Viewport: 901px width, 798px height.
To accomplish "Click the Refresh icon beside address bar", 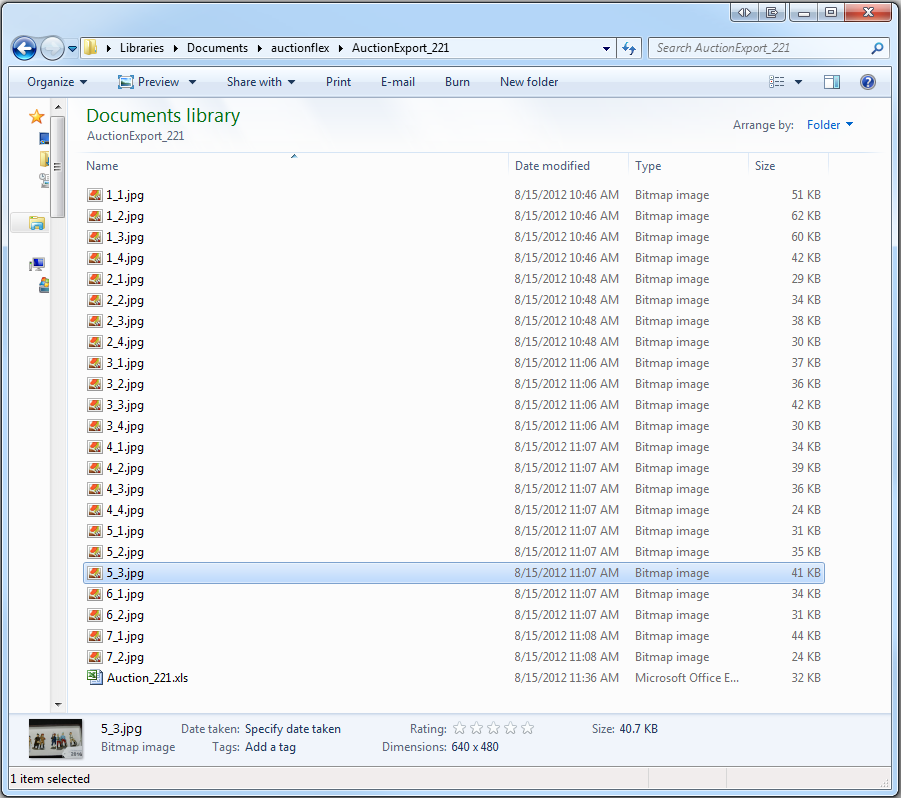I will (x=630, y=48).
